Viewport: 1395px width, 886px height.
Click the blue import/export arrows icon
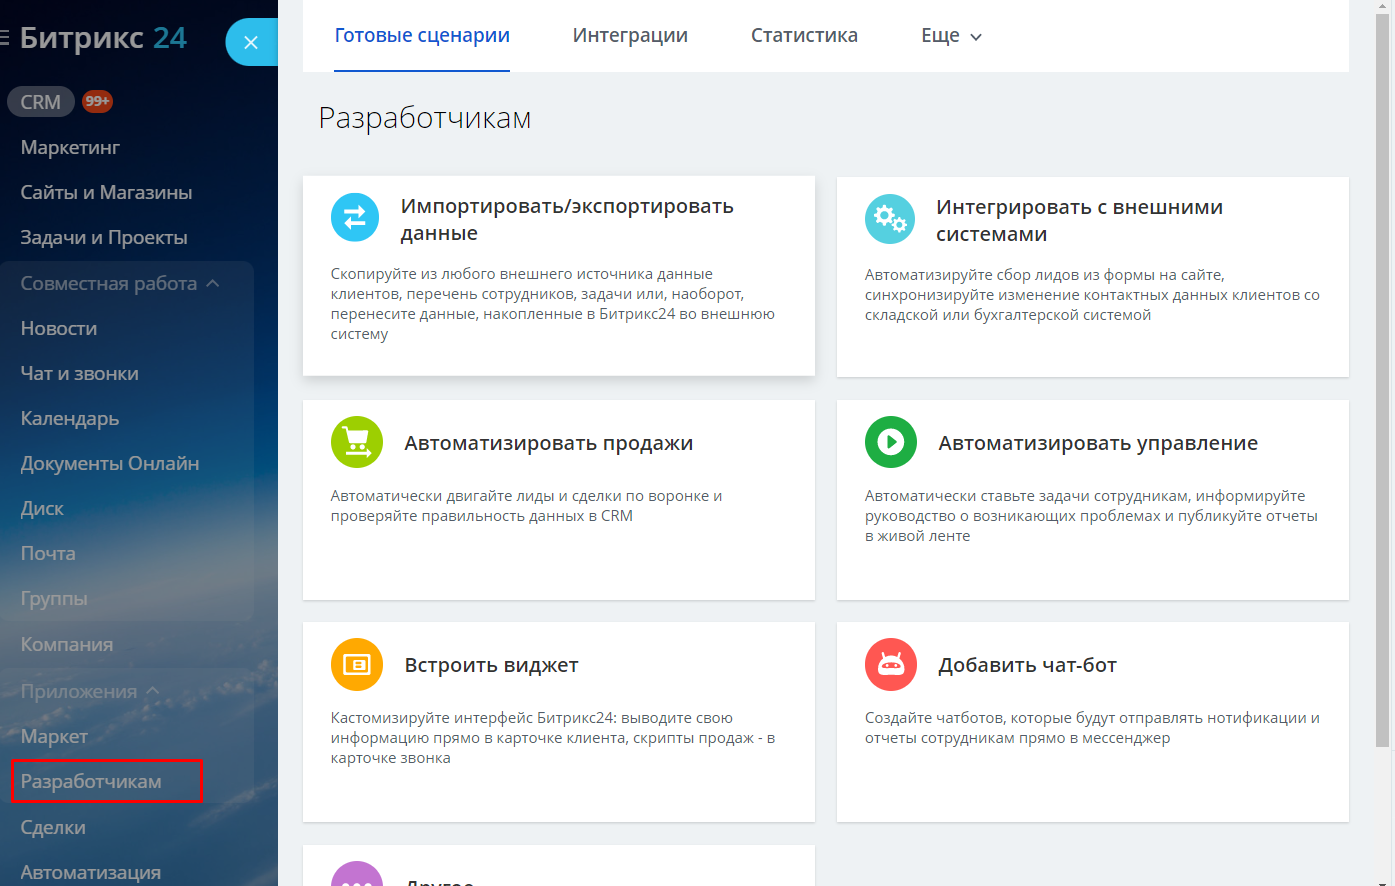tap(355, 218)
